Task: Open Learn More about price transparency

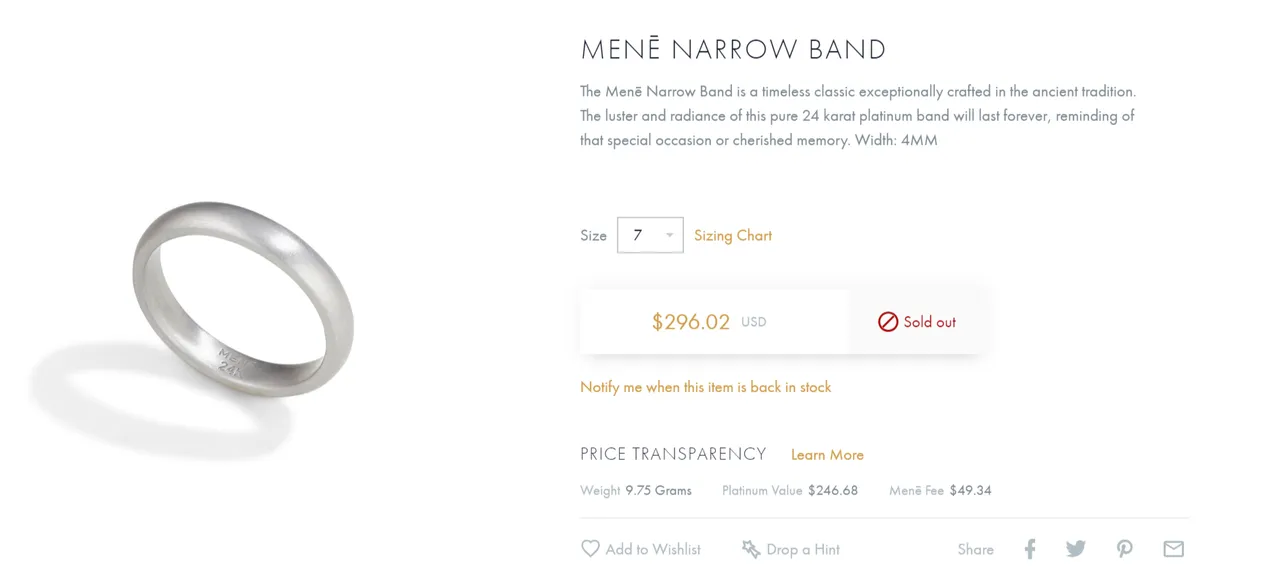Action: pos(827,455)
